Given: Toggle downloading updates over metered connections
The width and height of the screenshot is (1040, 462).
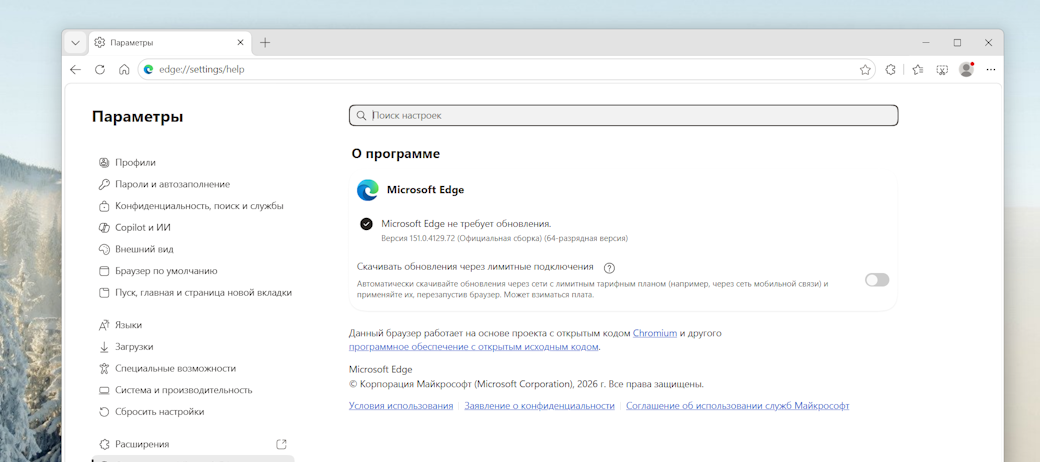Looking at the screenshot, I should (877, 280).
